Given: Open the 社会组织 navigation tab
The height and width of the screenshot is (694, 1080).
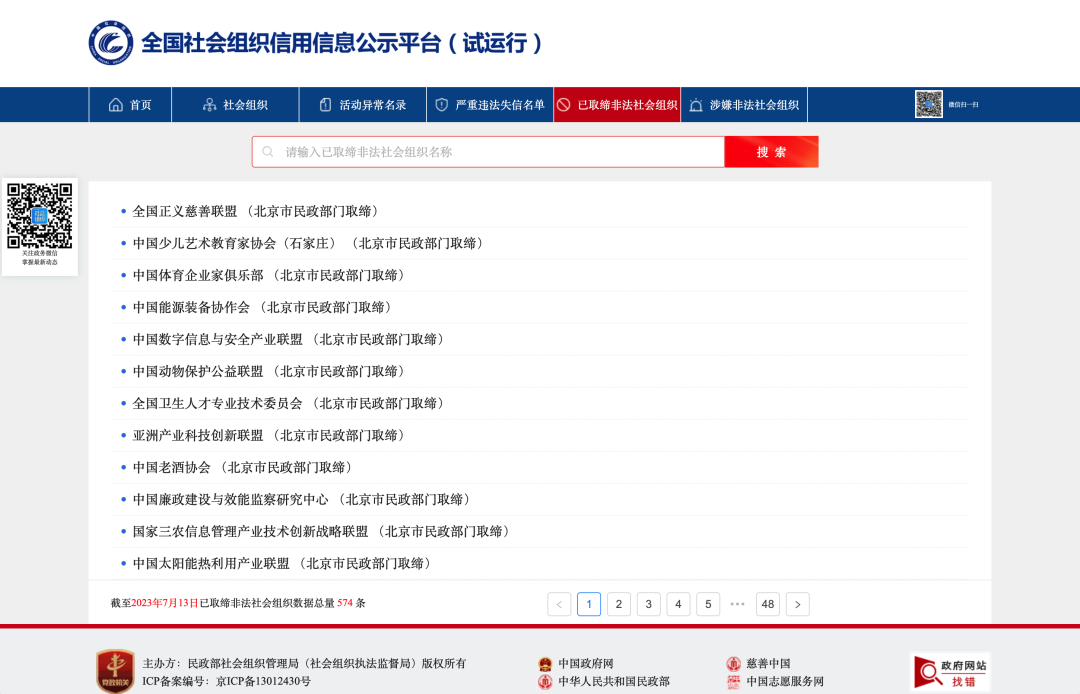Looking at the screenshot, I should tap(235, 104).
